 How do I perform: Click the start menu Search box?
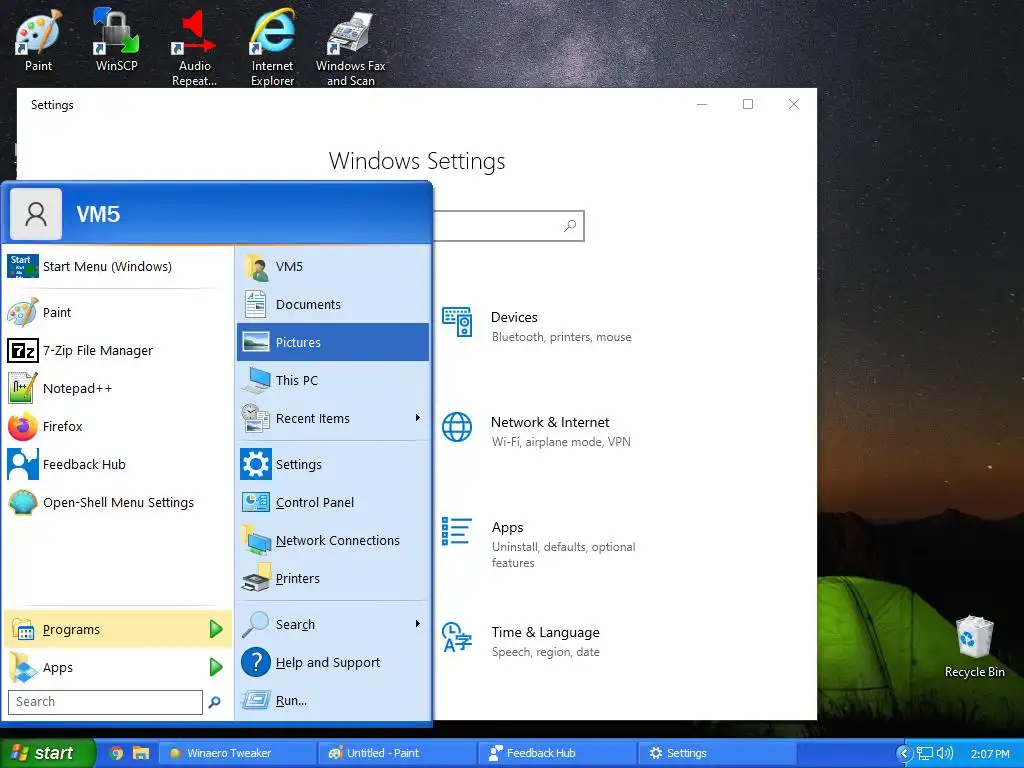105,702
